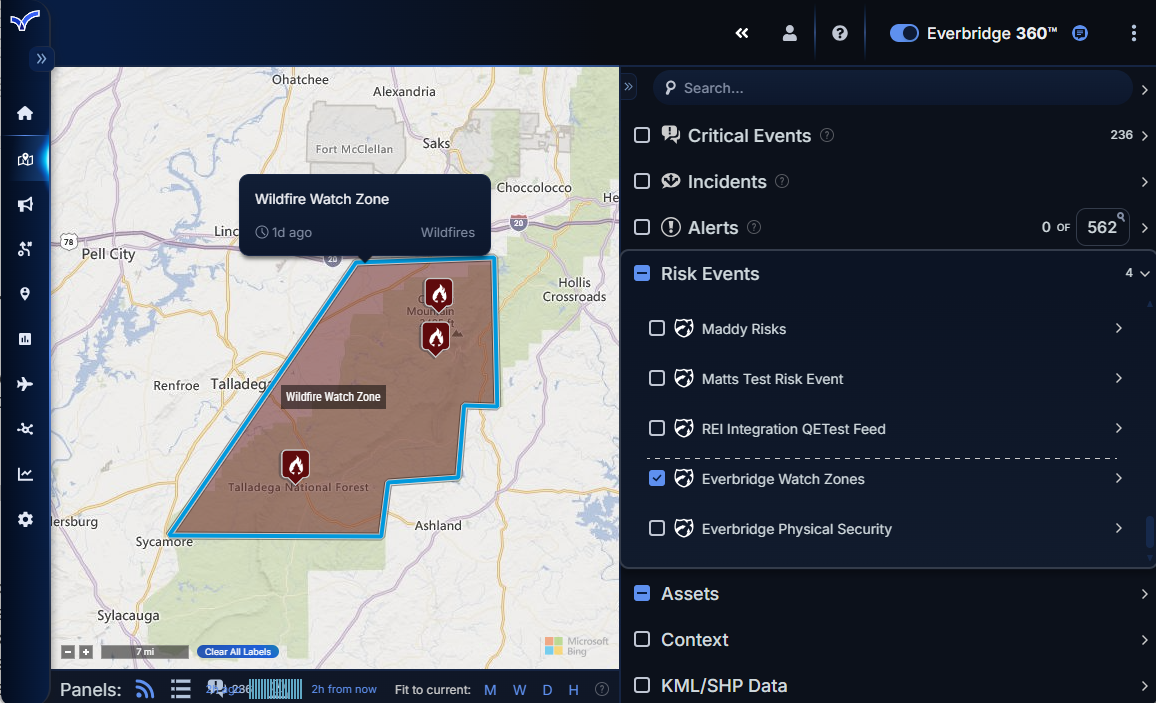Check the Context checkbox
The width and height of the screenshot is (1156, 703).
point(642,639)
